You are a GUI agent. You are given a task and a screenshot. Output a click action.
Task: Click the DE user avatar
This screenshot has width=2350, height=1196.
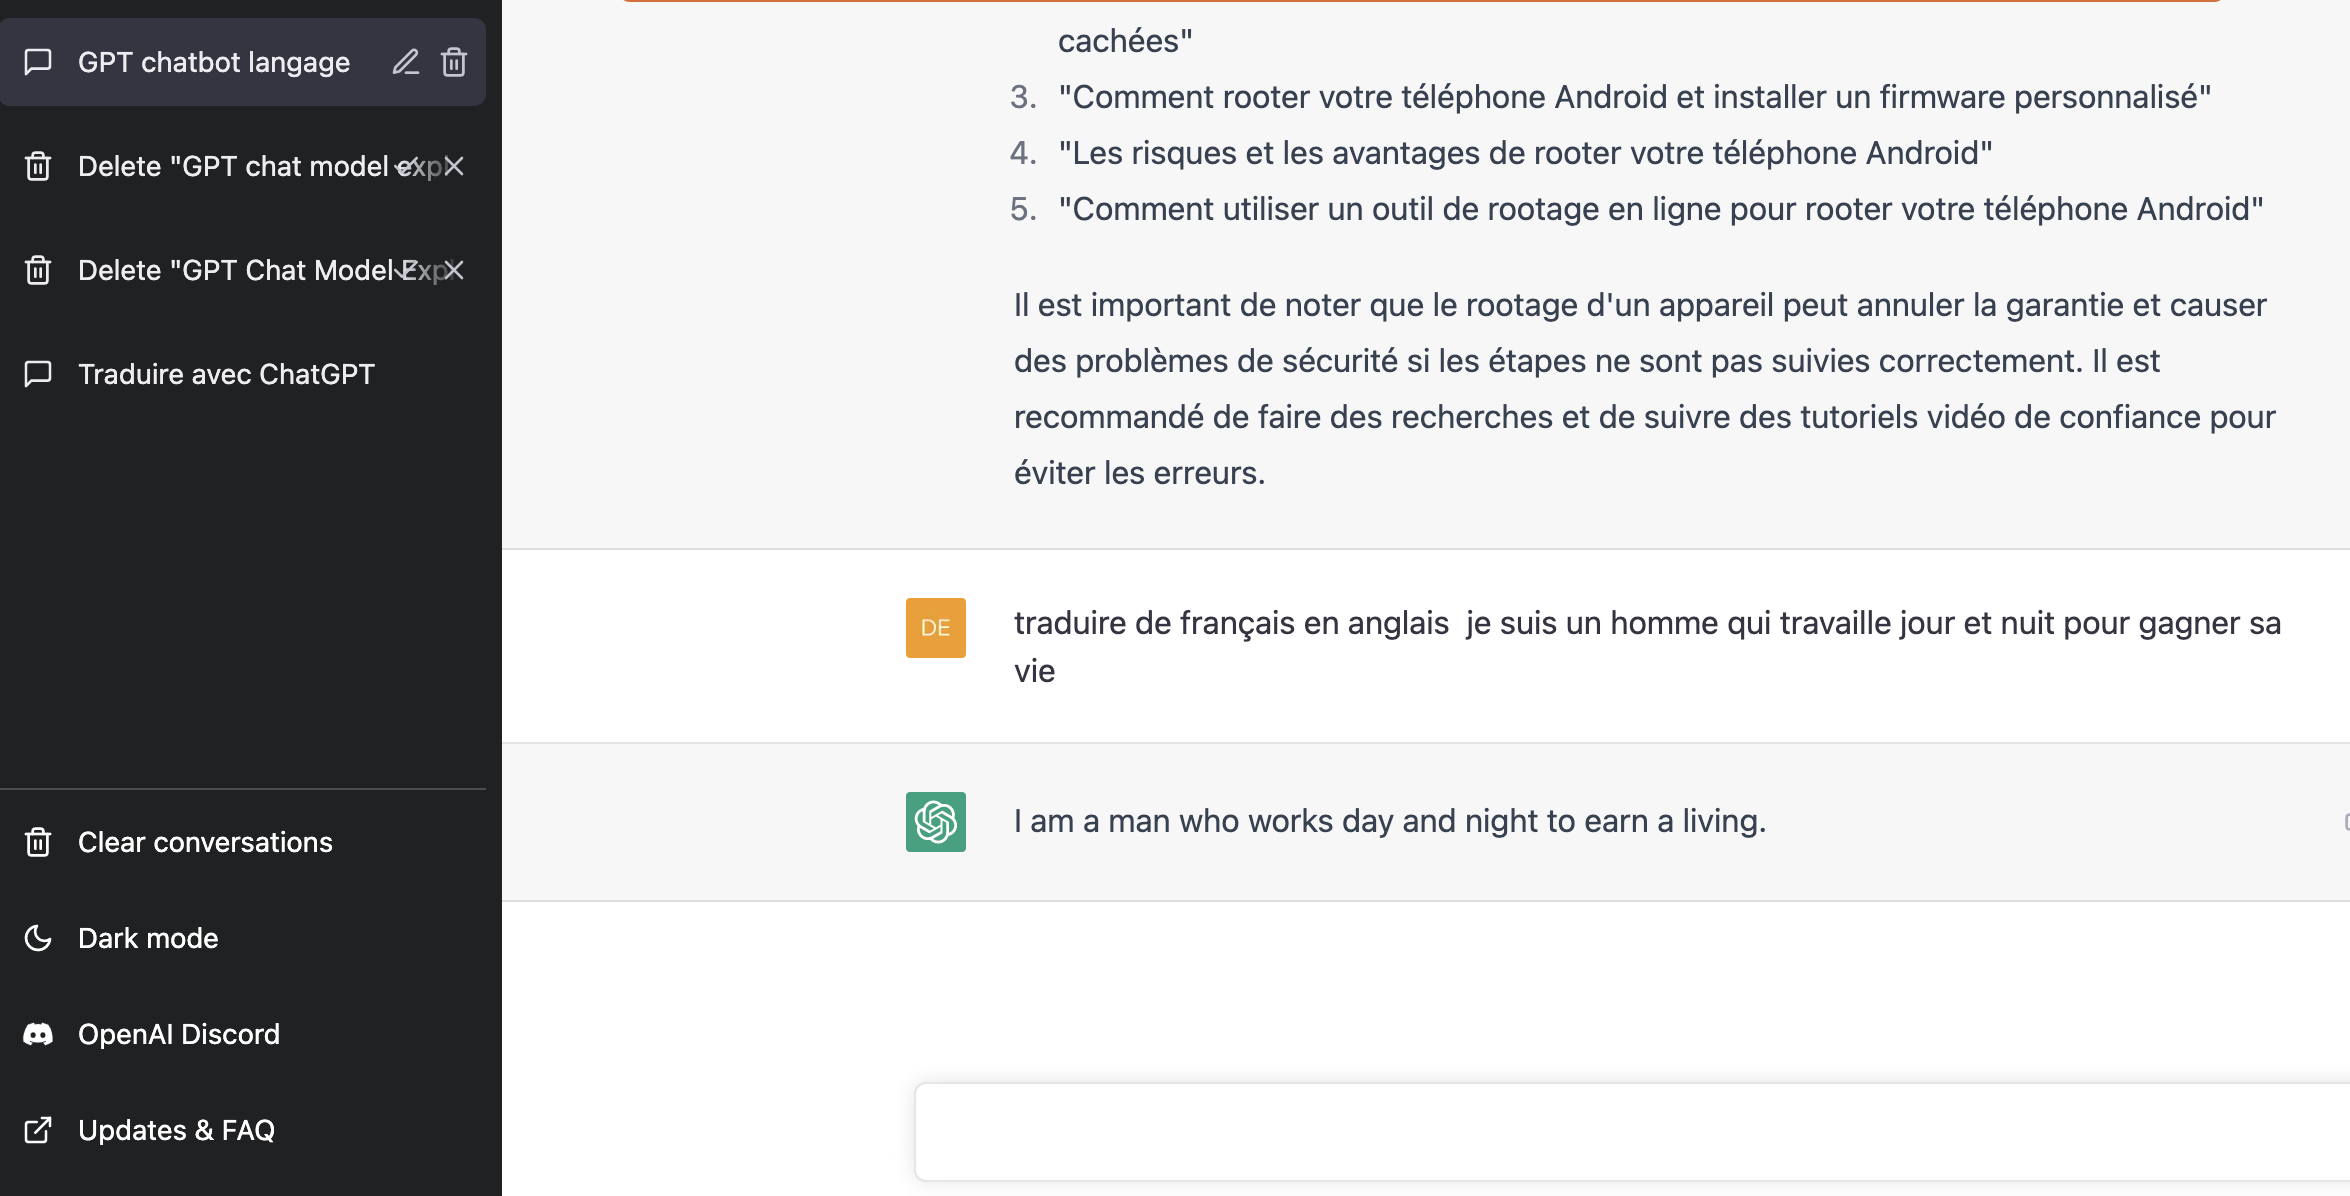[x=936, y=628]
